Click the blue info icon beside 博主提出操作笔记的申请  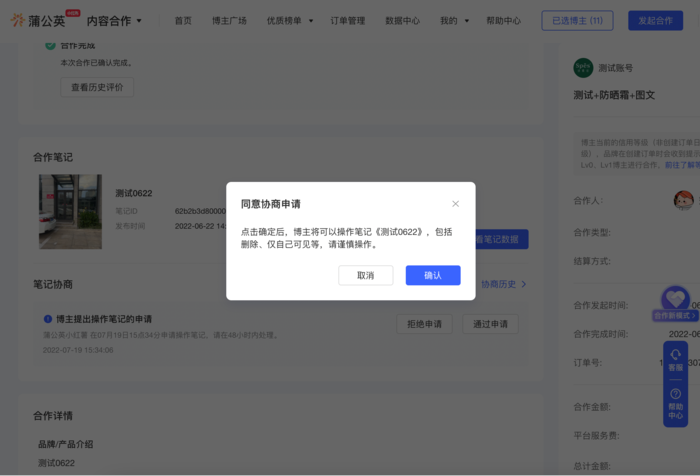pos(47,319)
